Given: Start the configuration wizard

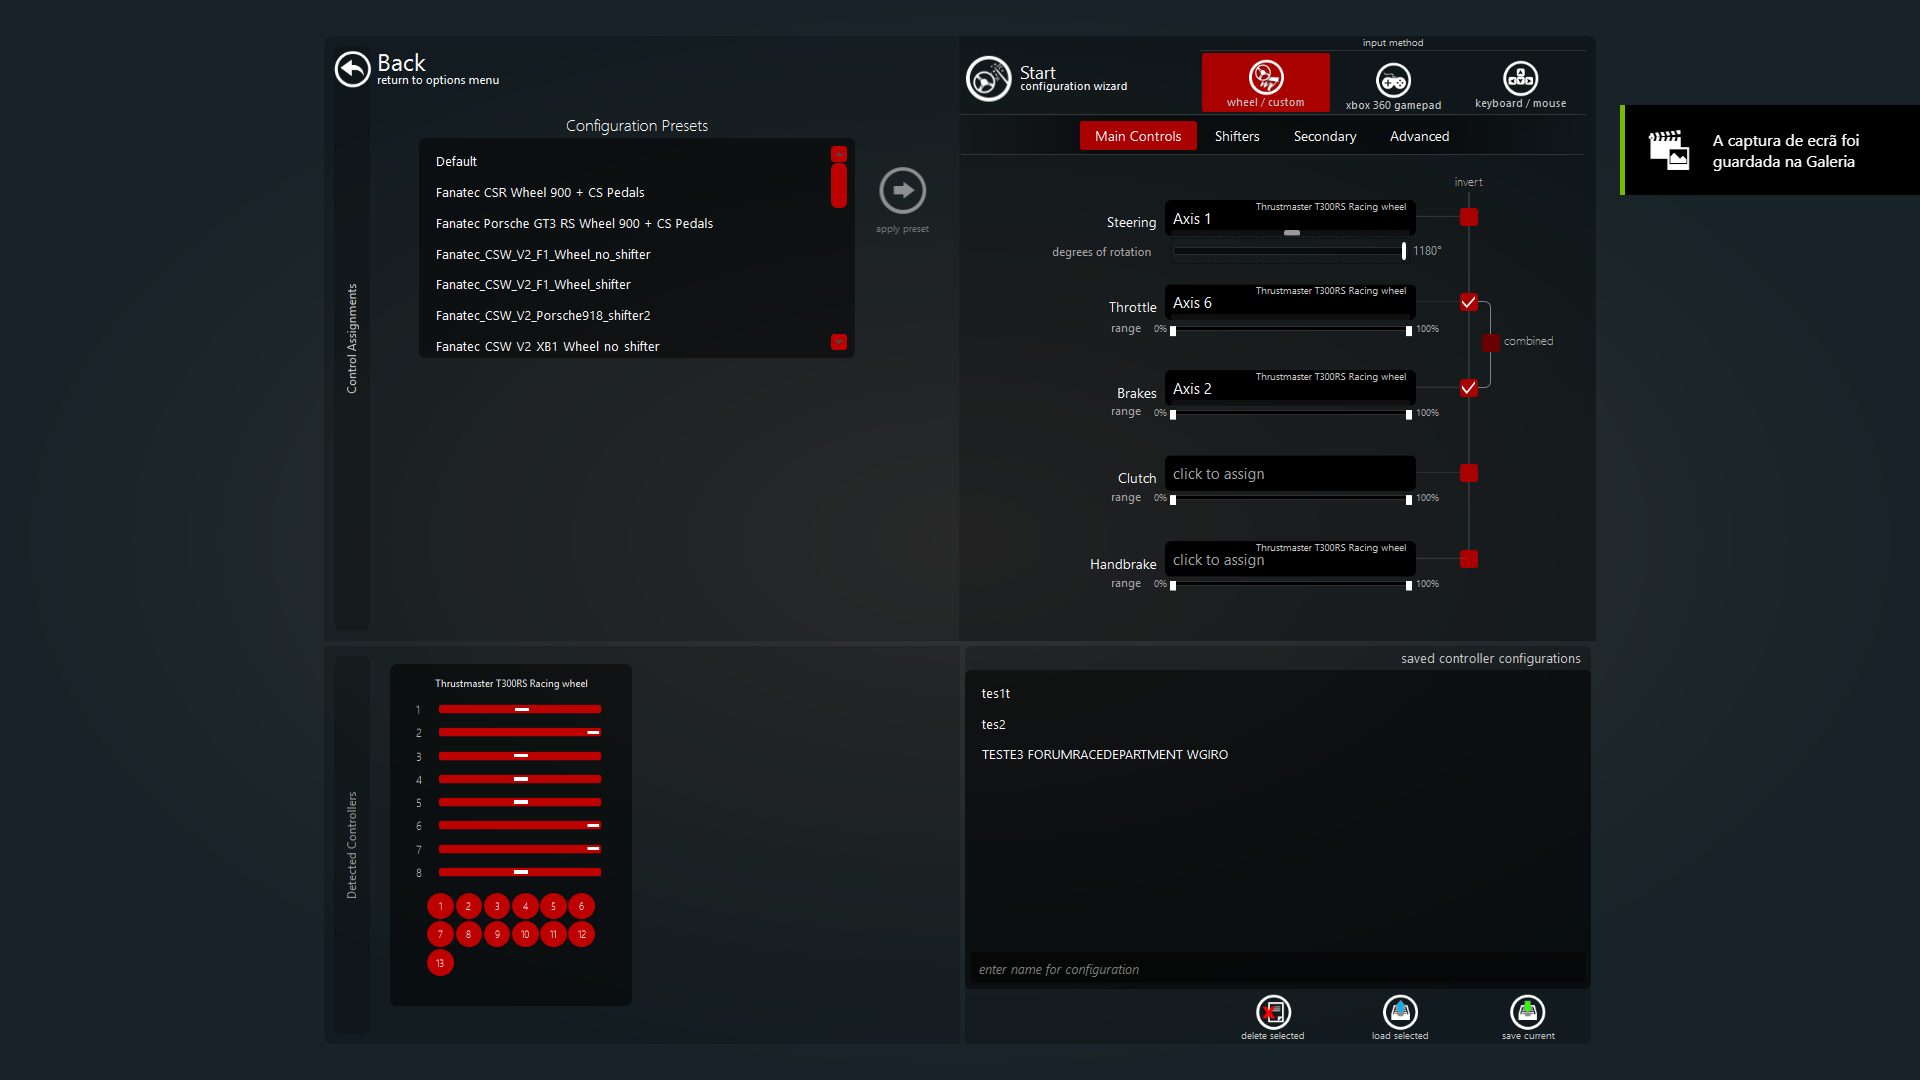Looking at the screenshot, I should tap(989, 79).
